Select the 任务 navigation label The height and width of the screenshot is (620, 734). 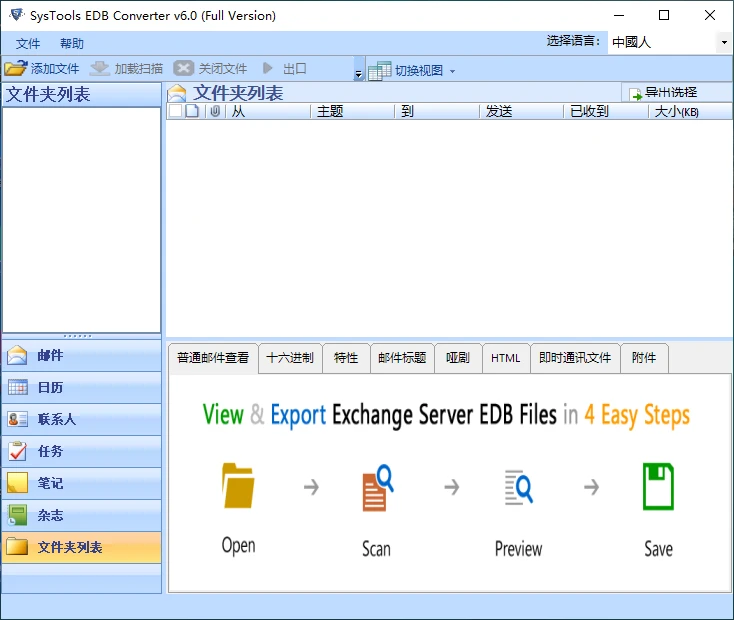click(51, 451)
